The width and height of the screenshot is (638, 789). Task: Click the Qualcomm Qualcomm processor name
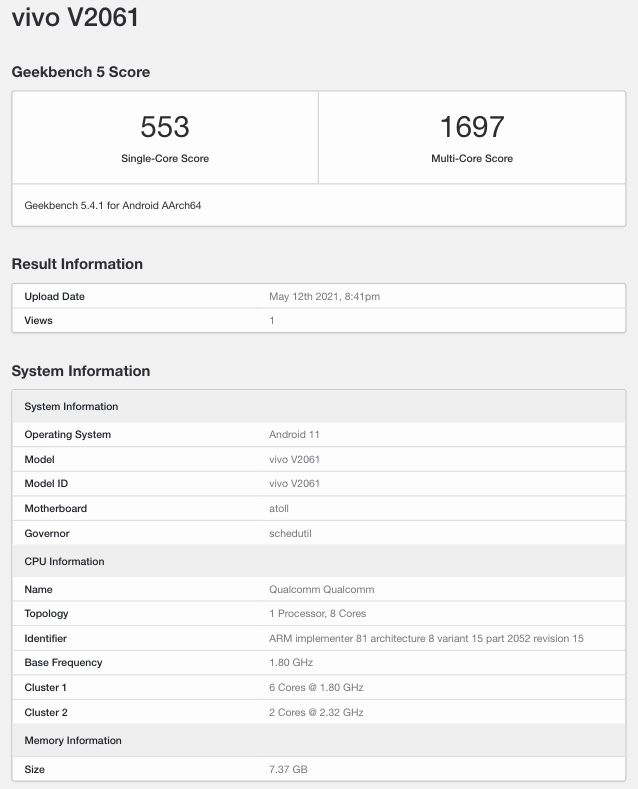click(x=322, y=590)
